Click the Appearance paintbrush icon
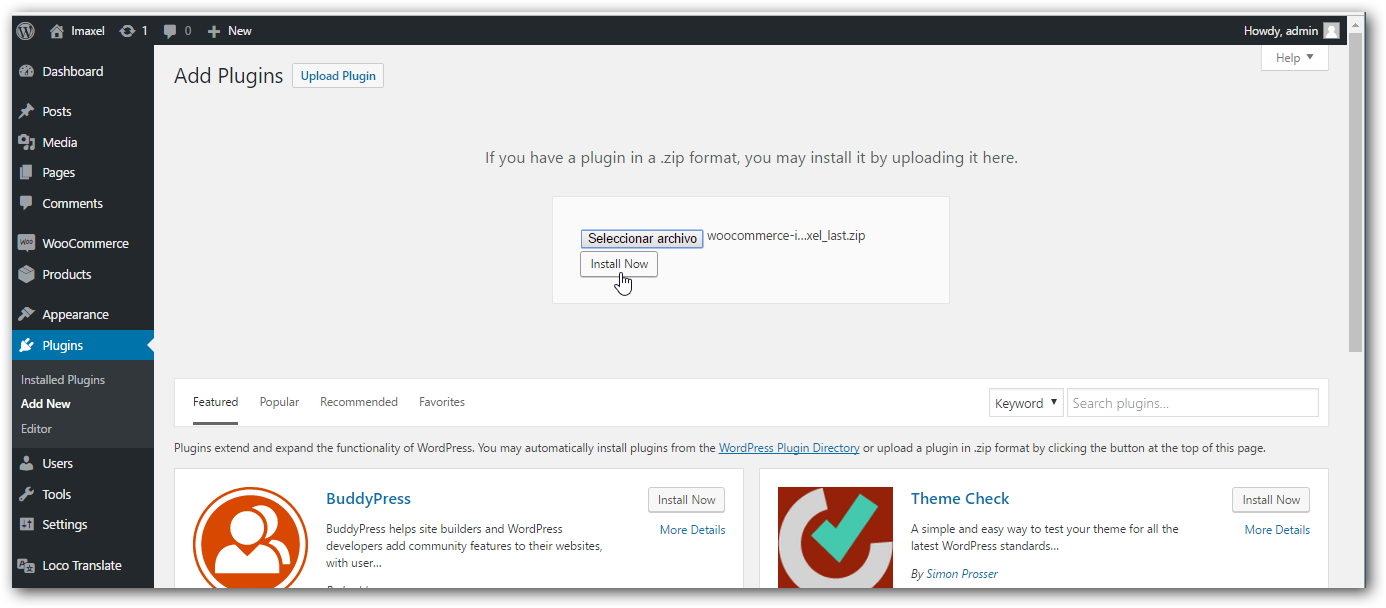 point(27,315)
